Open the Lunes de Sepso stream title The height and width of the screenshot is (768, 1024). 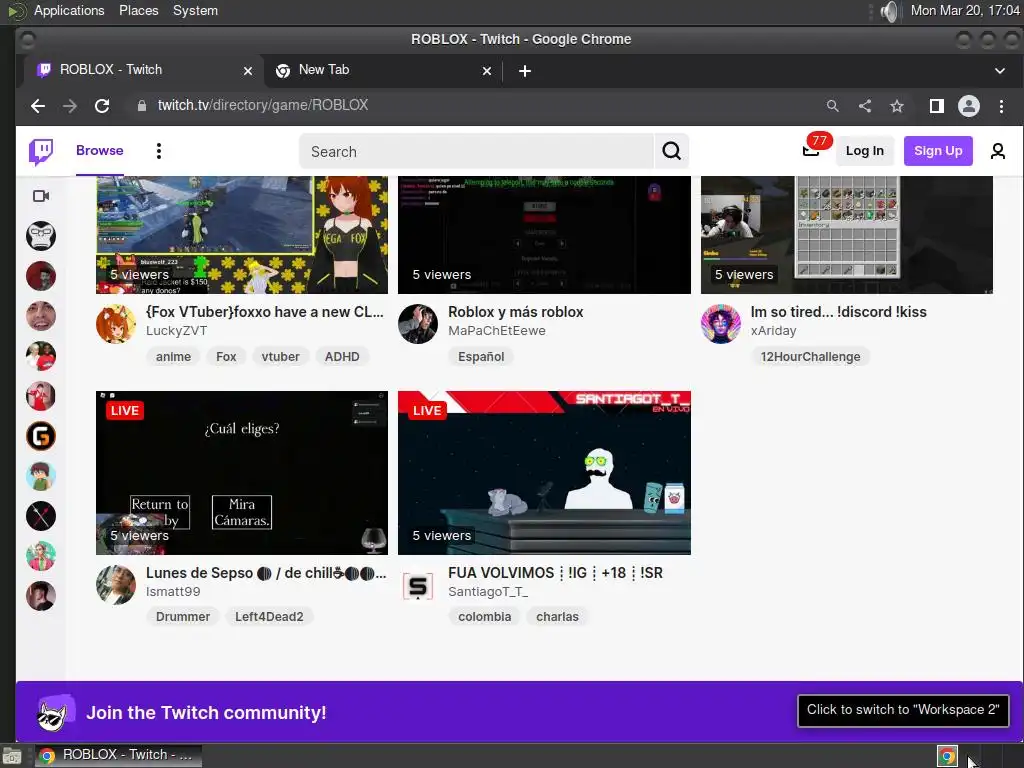pyautogui.click(x=266, y=573)
